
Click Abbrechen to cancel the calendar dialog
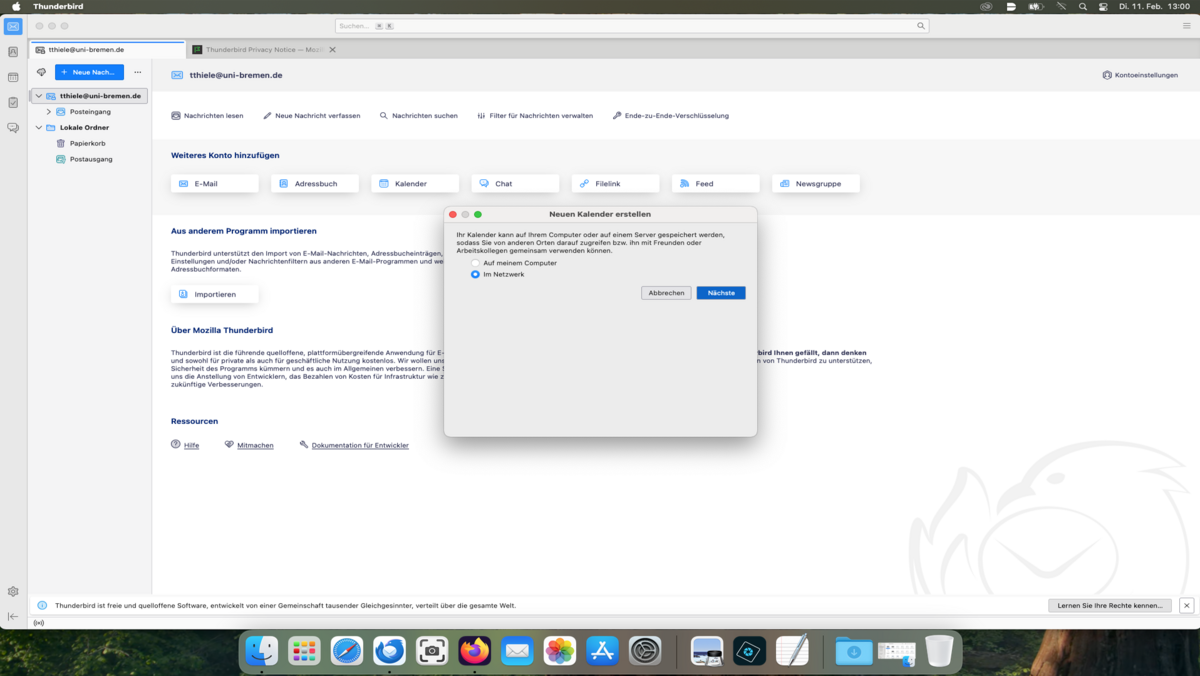point(666,293)
